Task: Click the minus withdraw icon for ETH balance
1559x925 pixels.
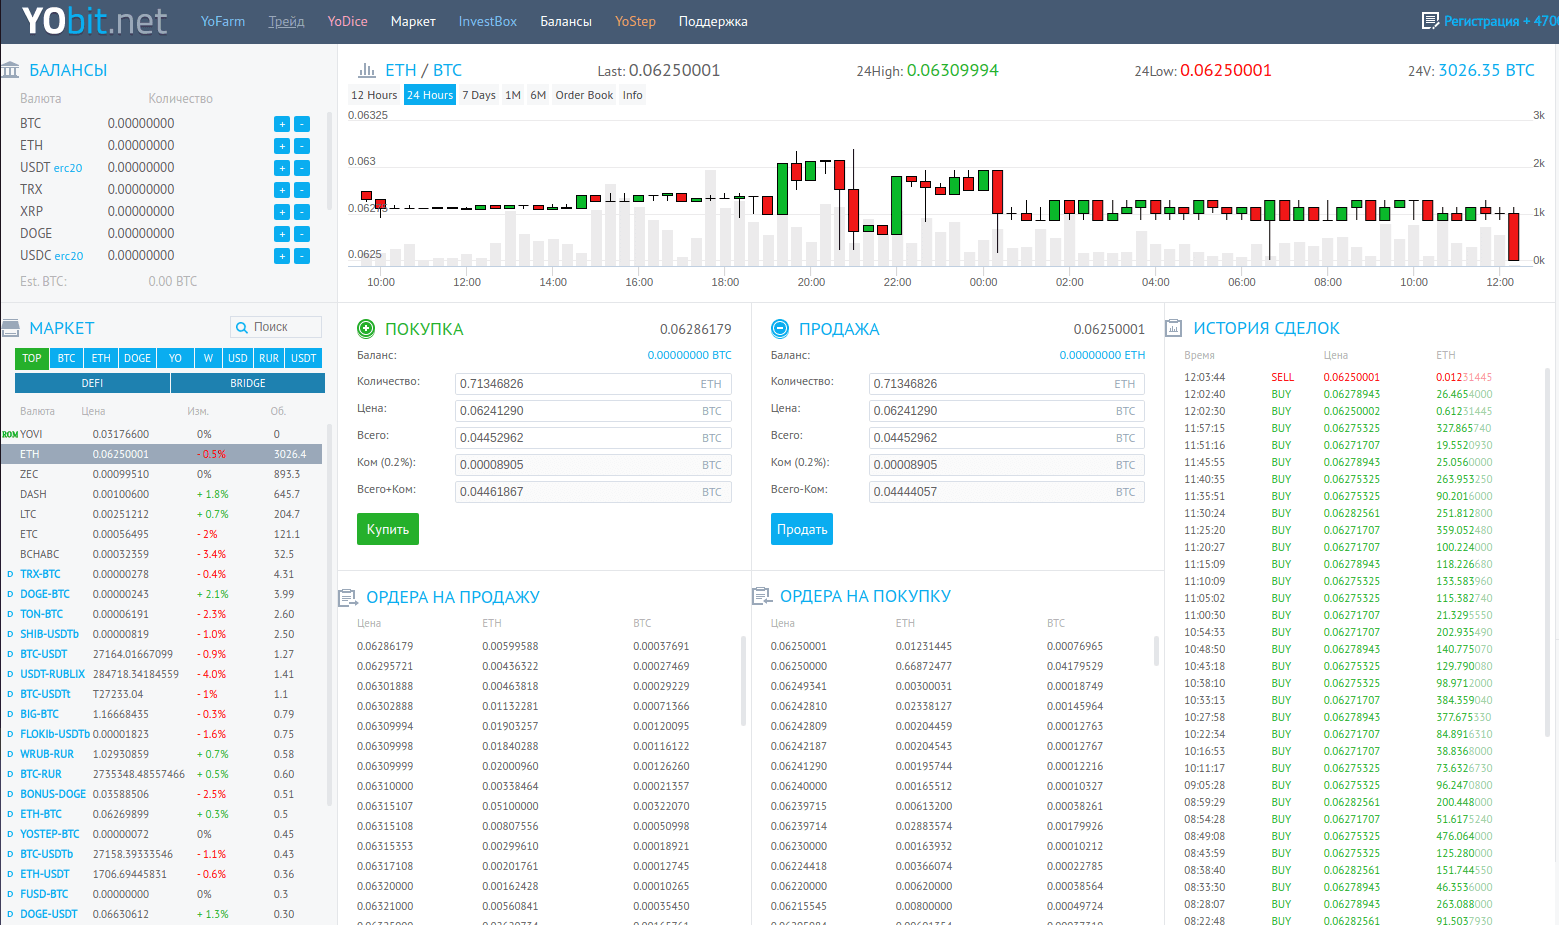Action: 302,146
